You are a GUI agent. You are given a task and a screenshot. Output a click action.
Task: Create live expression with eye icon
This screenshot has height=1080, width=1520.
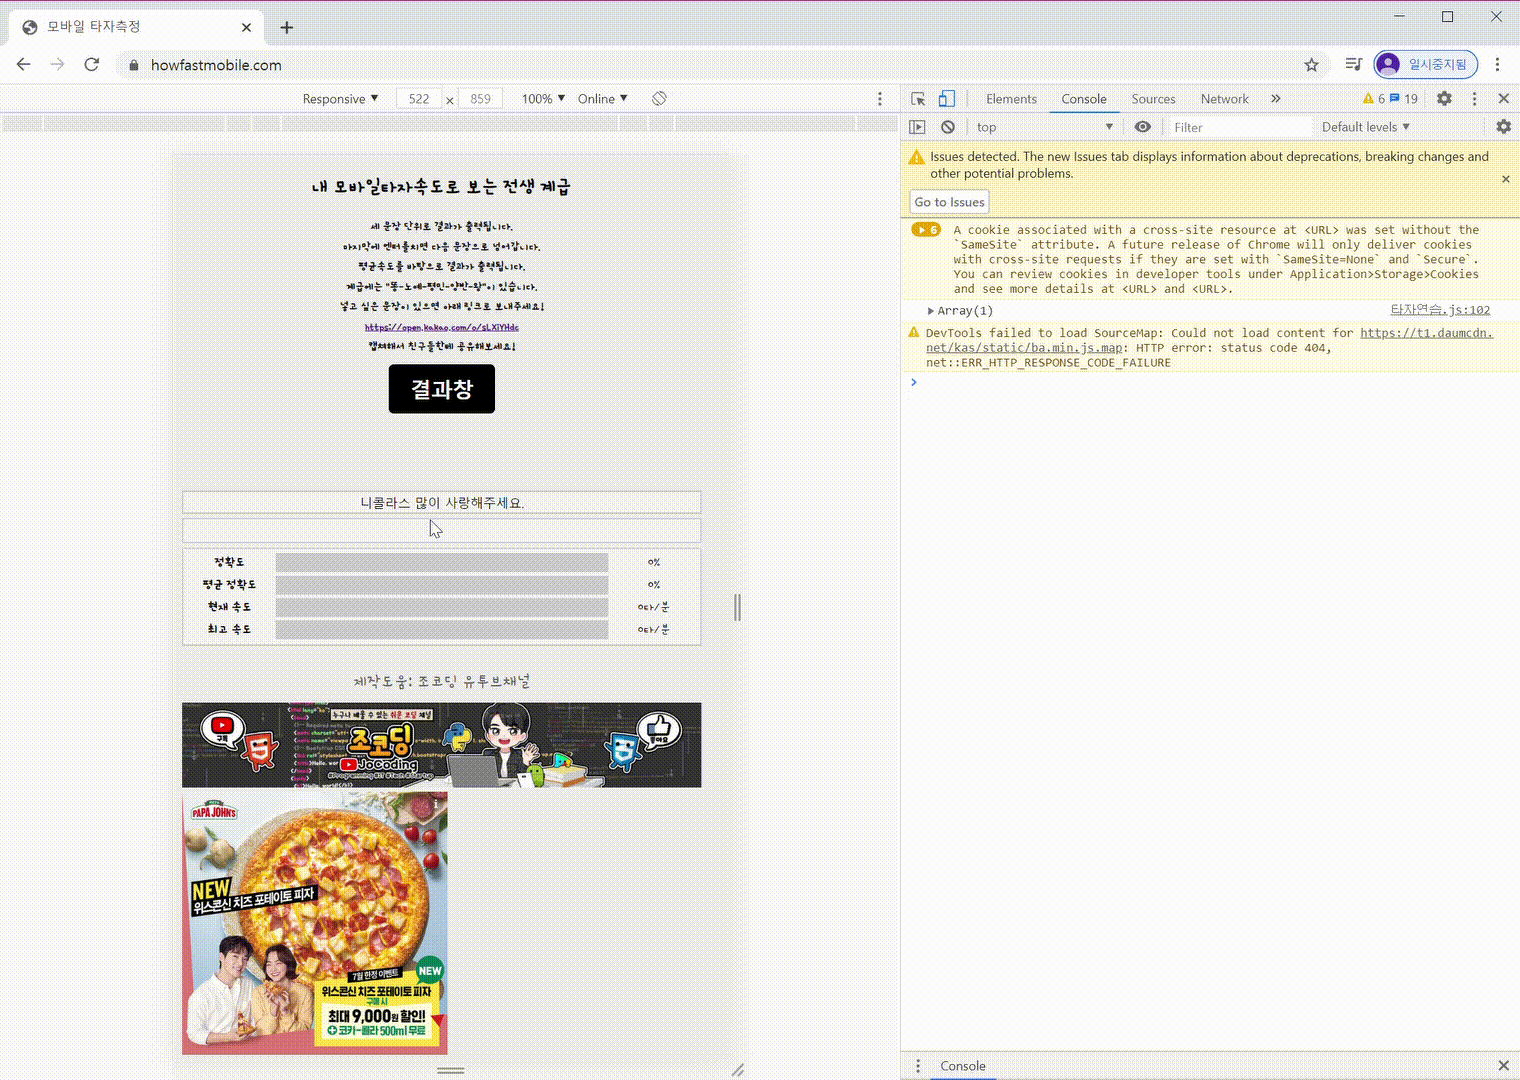tap(1143, 127)
